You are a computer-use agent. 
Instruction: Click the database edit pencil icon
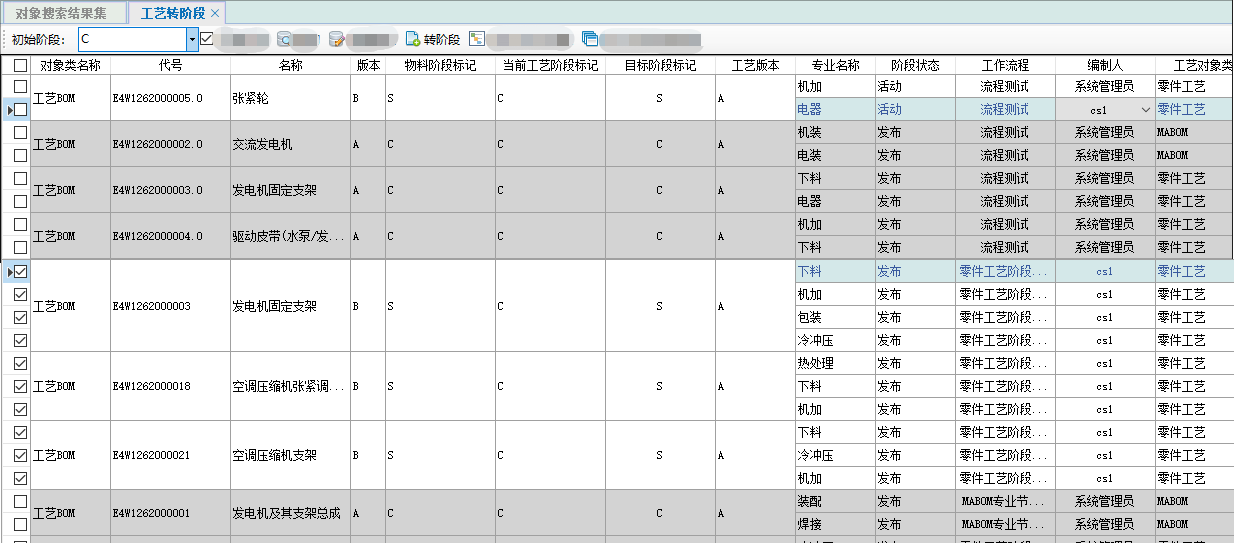click(337, 40)
